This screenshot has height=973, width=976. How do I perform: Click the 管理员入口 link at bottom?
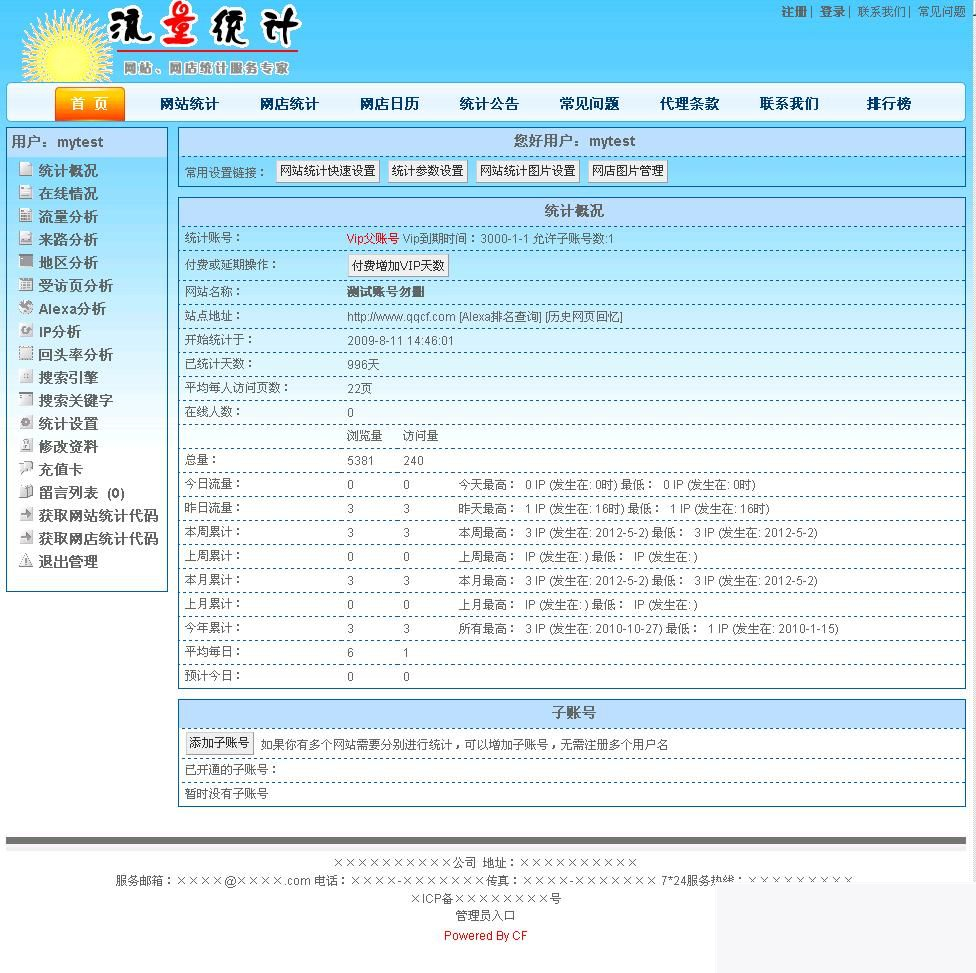click(485, 915)
